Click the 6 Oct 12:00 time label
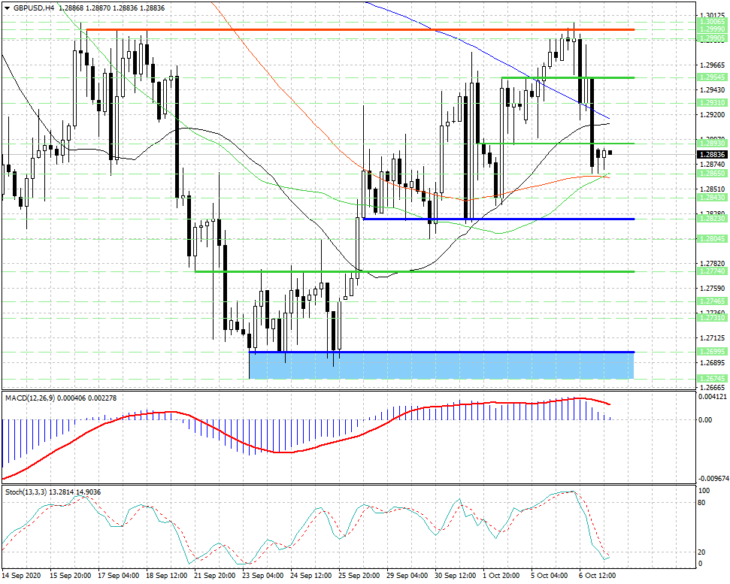Screen dimensions: 730x584 point(597,576)
